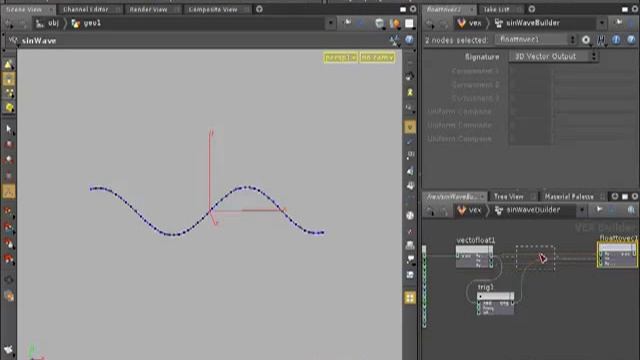Click the network editor find icon
The height and width of the screenshot is (360, 640).
pyautogui.click(x=631, y=210)
